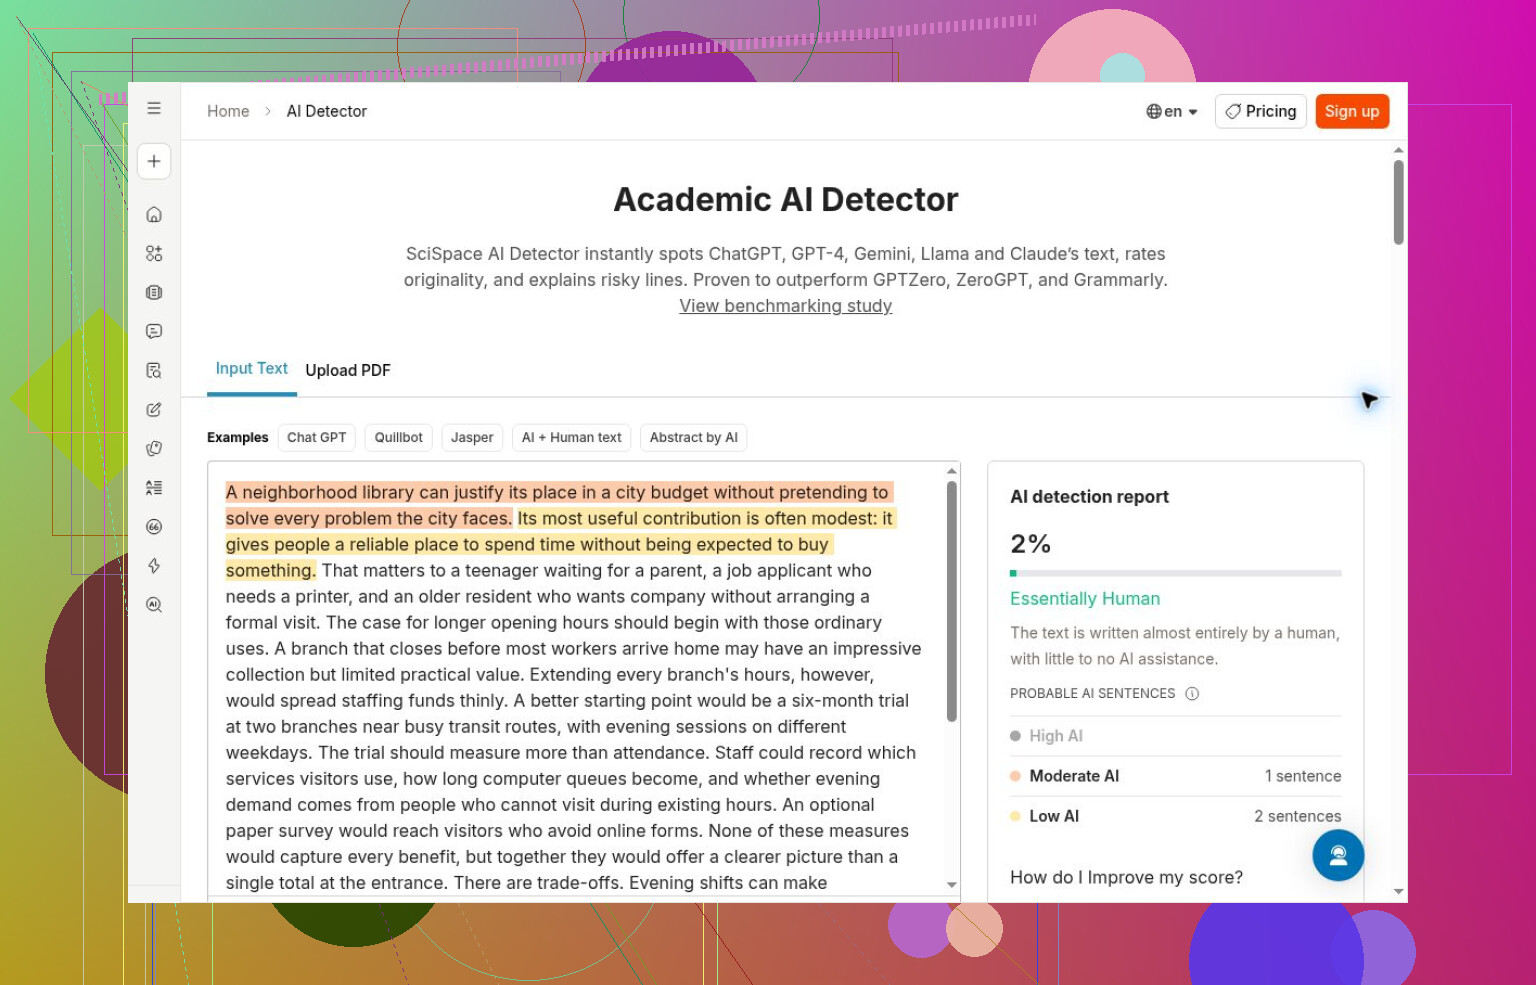Click the plus new item button

click(x=154, y=161)
